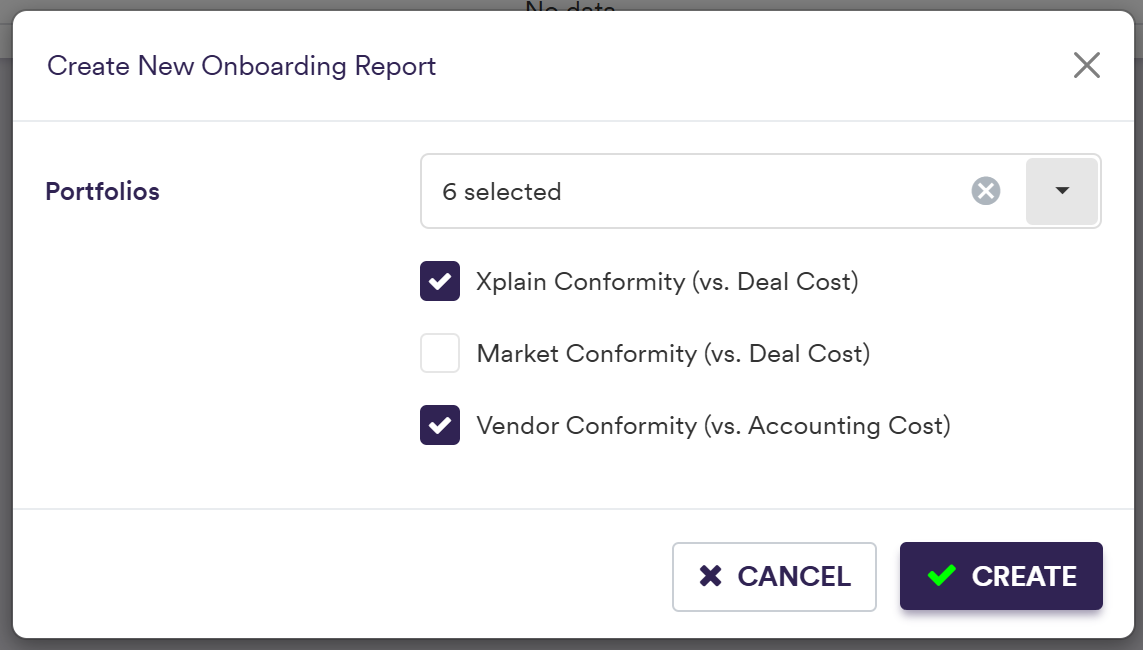Close the Create New Onboarding Report dialog
Image resolution: width=1143 pixels, height=650 pixels.
pos(1086,66)
